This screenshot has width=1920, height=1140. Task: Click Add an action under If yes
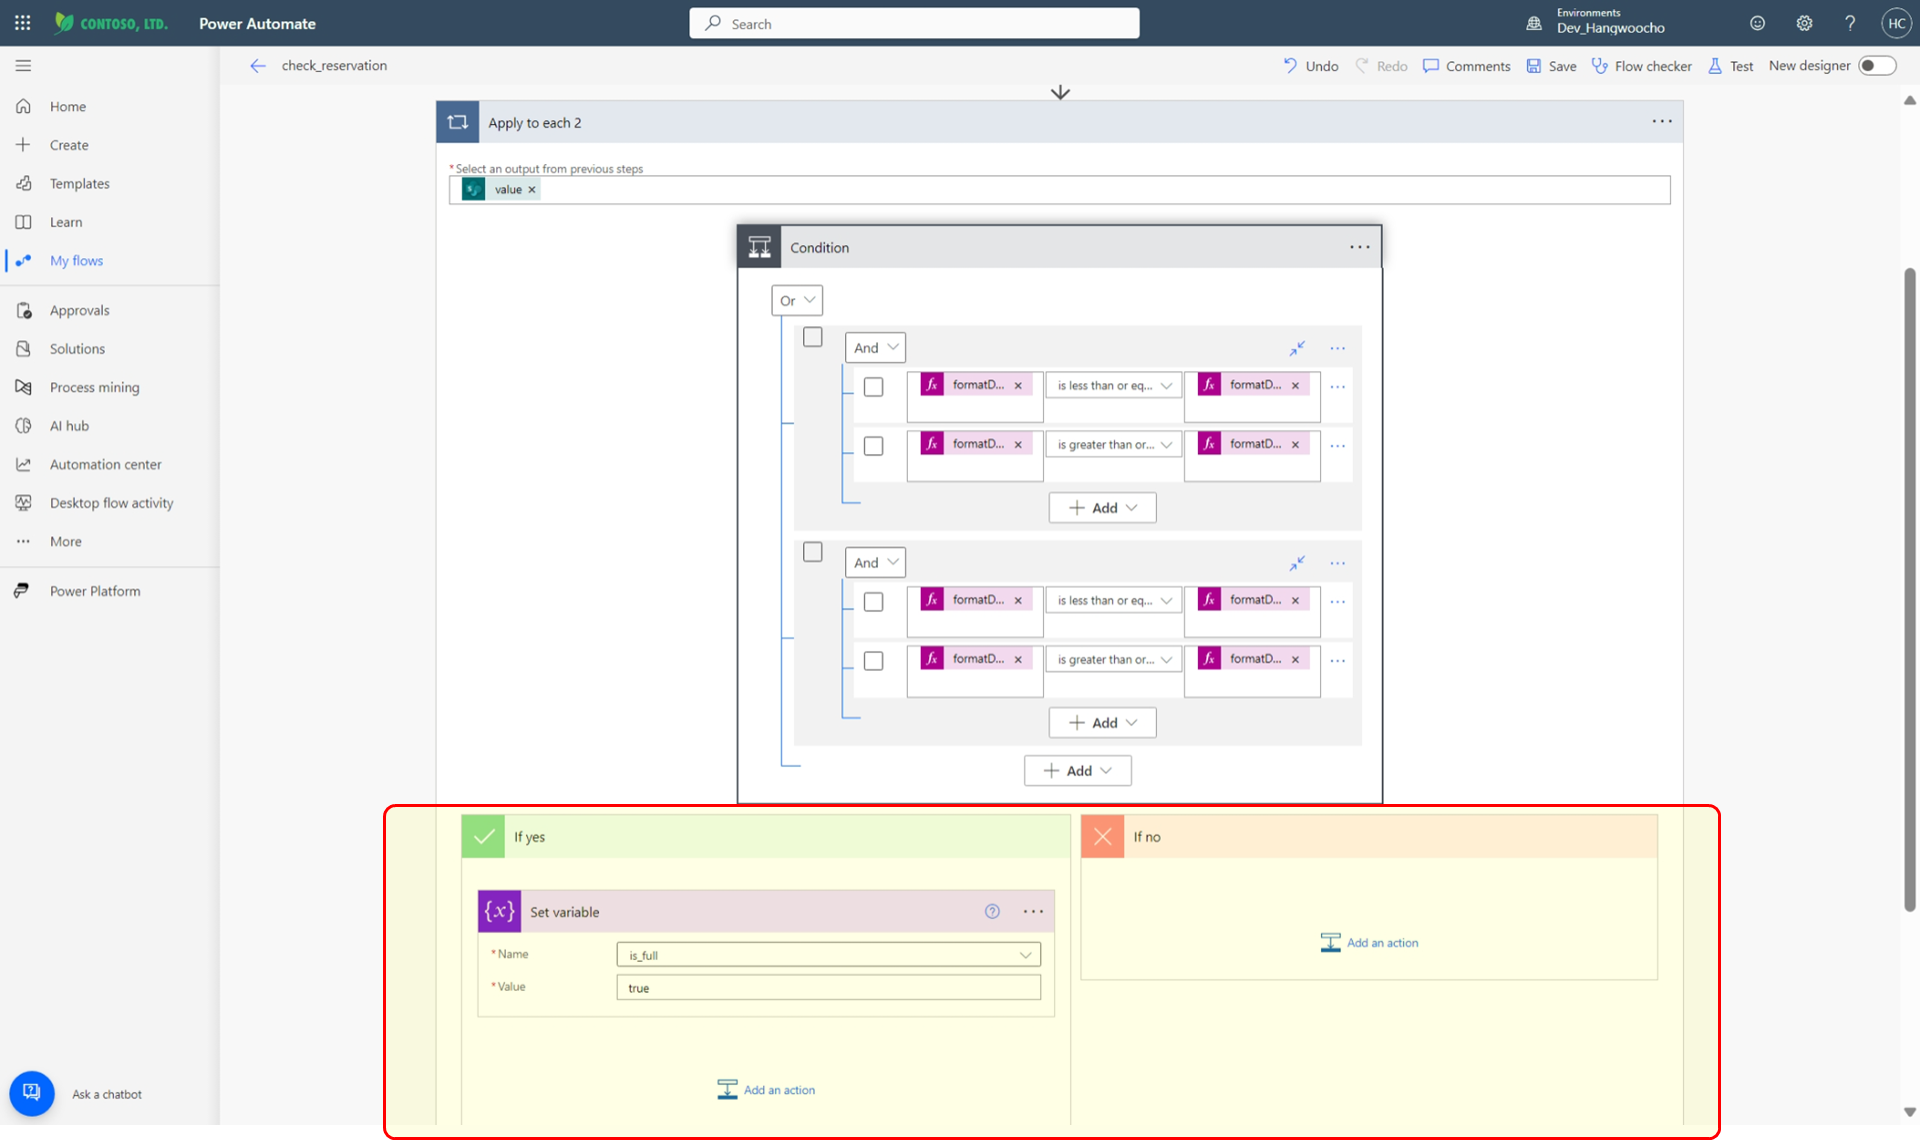point(766,1090)
